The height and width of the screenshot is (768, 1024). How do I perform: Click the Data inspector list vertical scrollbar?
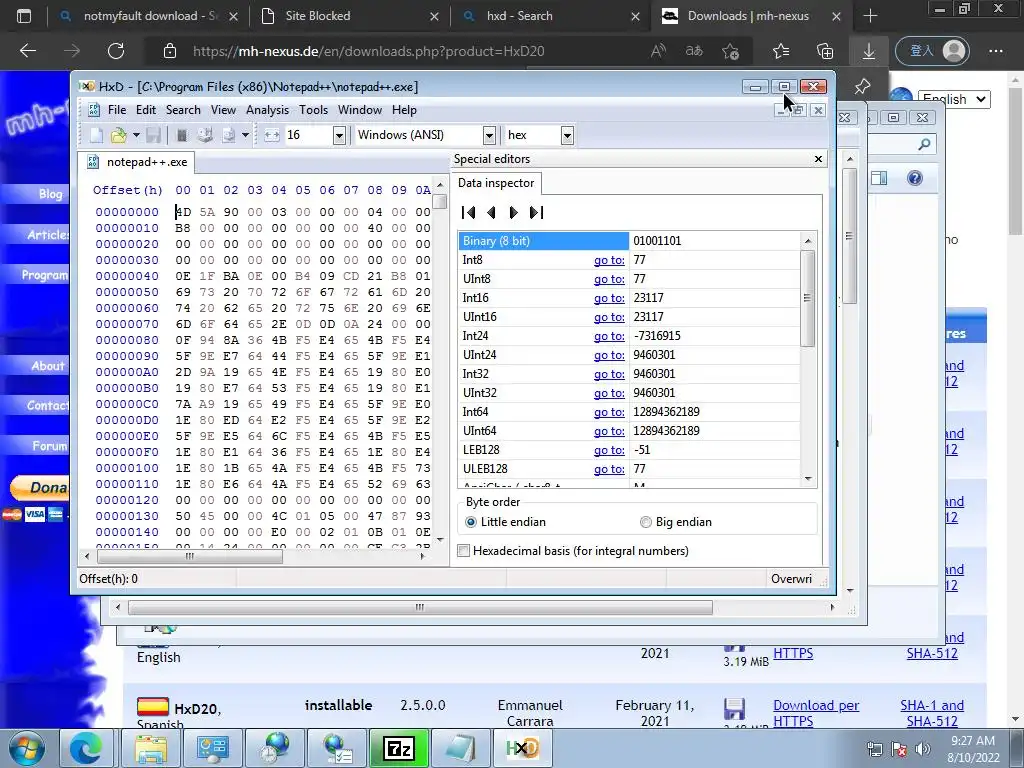point(808,298)
